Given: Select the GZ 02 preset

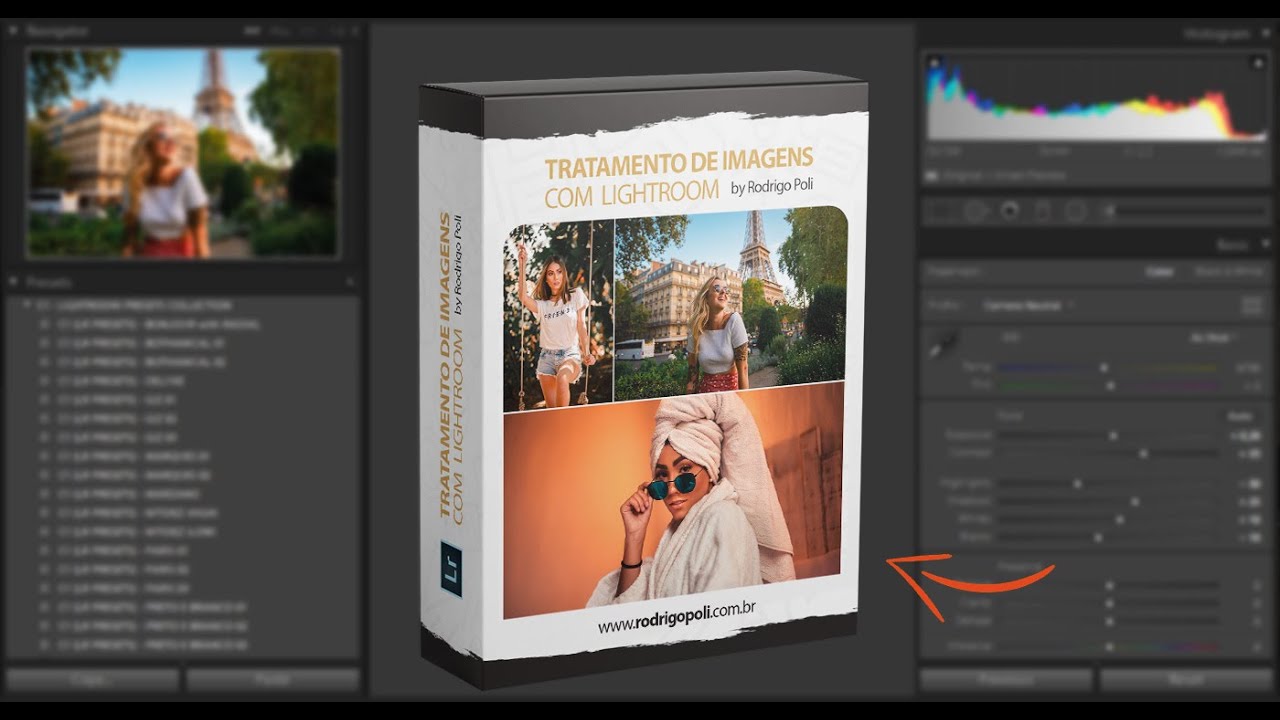Looking at the screenshot, I should click(117, 417).
